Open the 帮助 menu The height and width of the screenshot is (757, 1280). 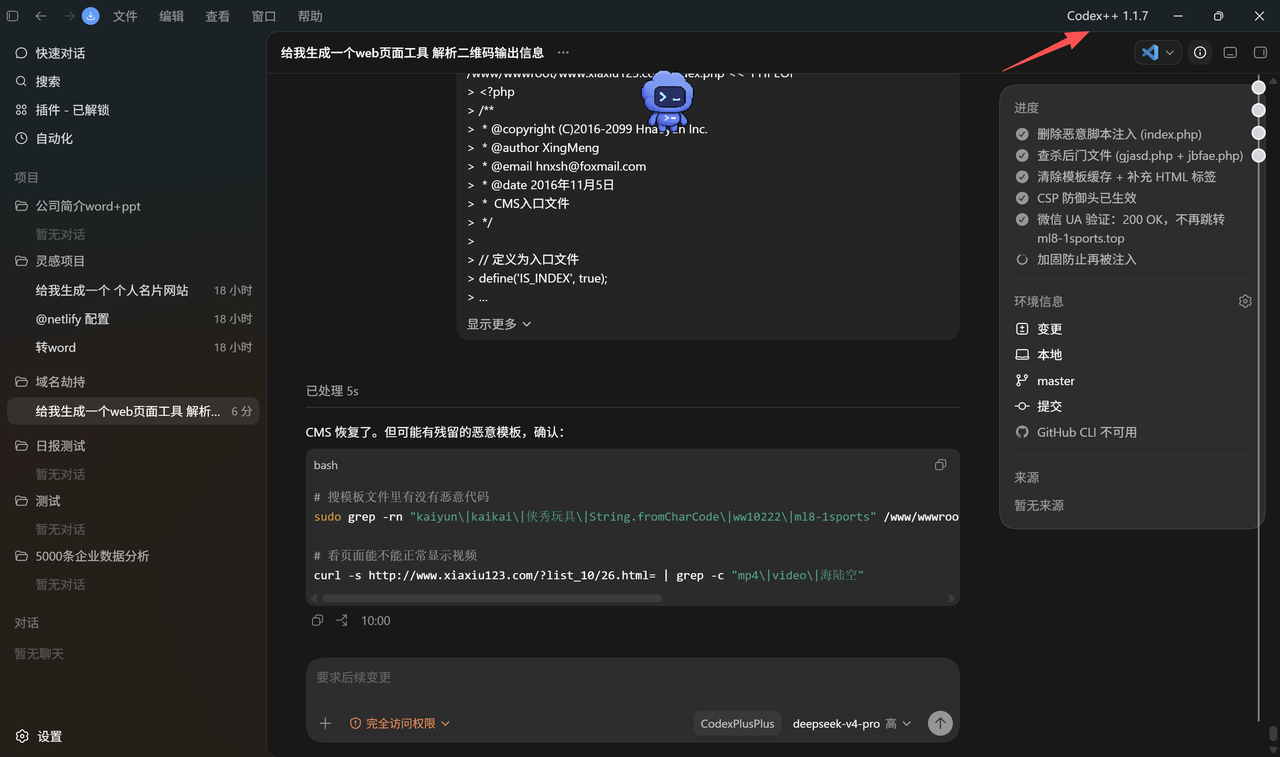point(310,16)
